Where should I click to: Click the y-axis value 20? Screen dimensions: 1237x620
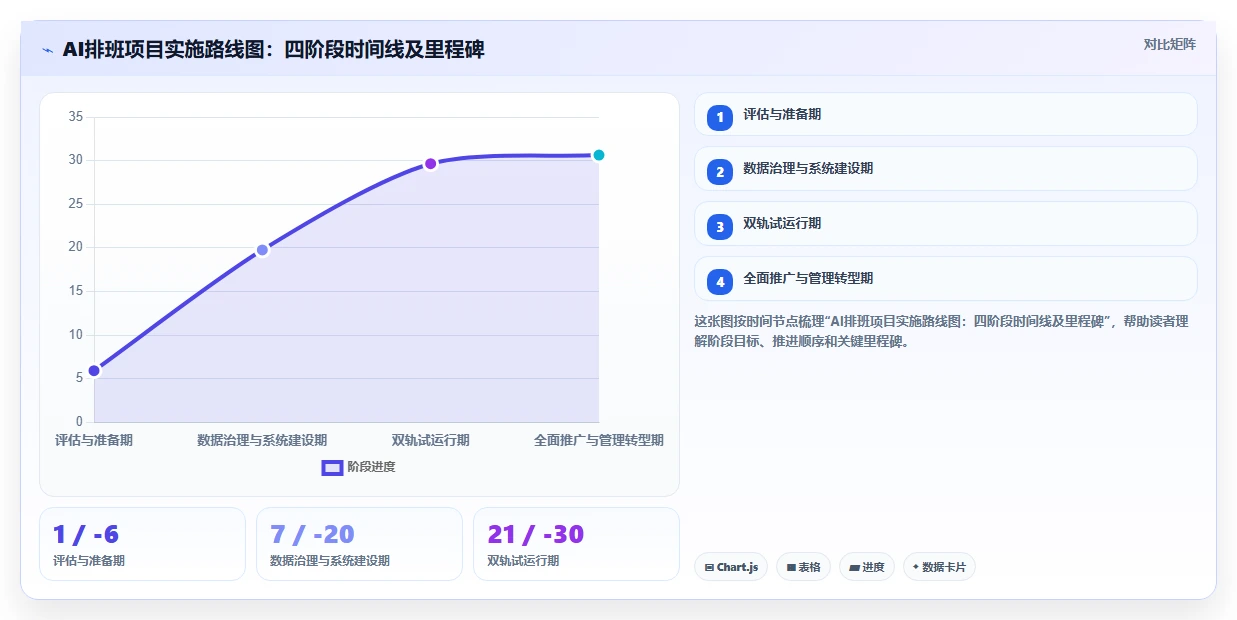pyautogui.click(x=76, y=247)
